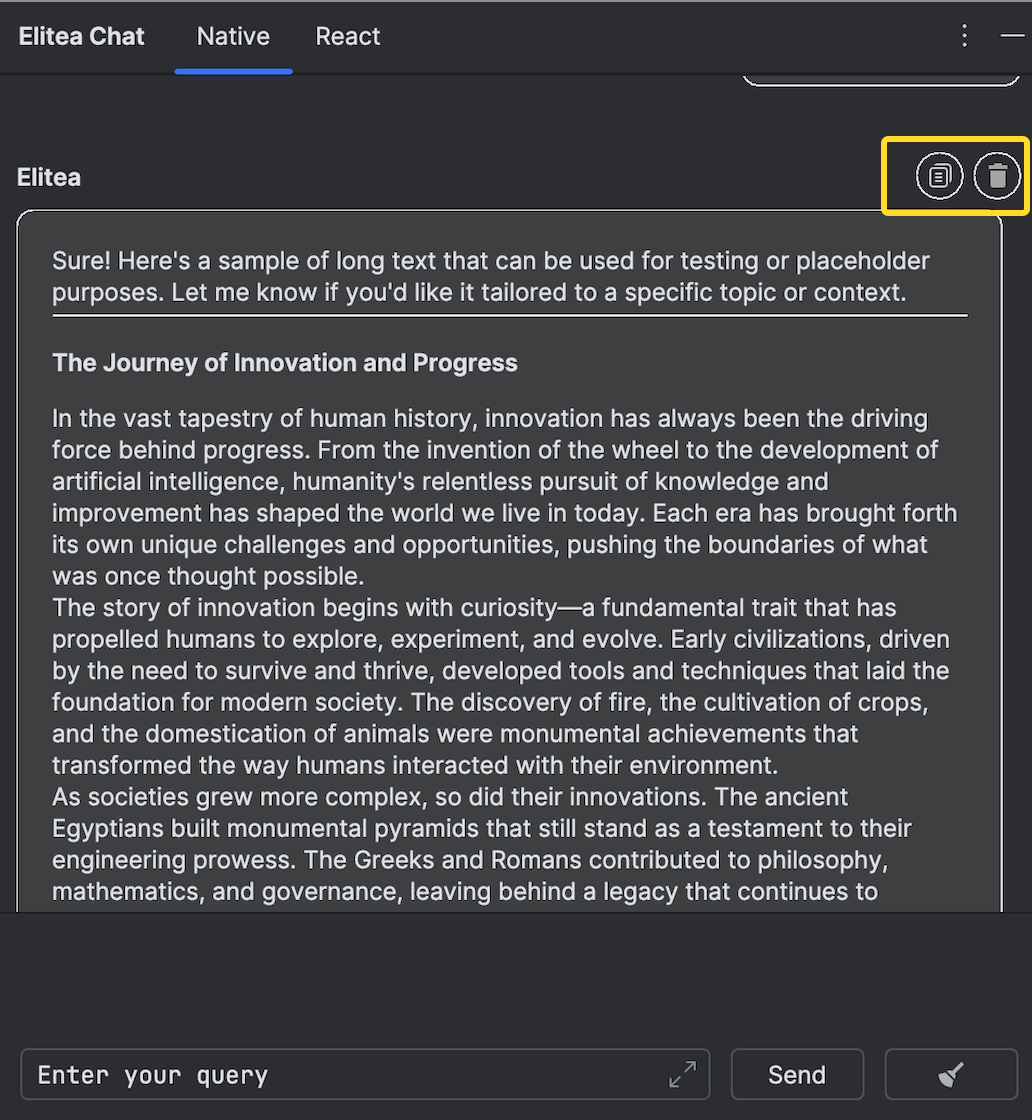This screenshot has width=1032, height=1120.
Task: Delete the Elitea response with the trash icon
Action: 997,176
